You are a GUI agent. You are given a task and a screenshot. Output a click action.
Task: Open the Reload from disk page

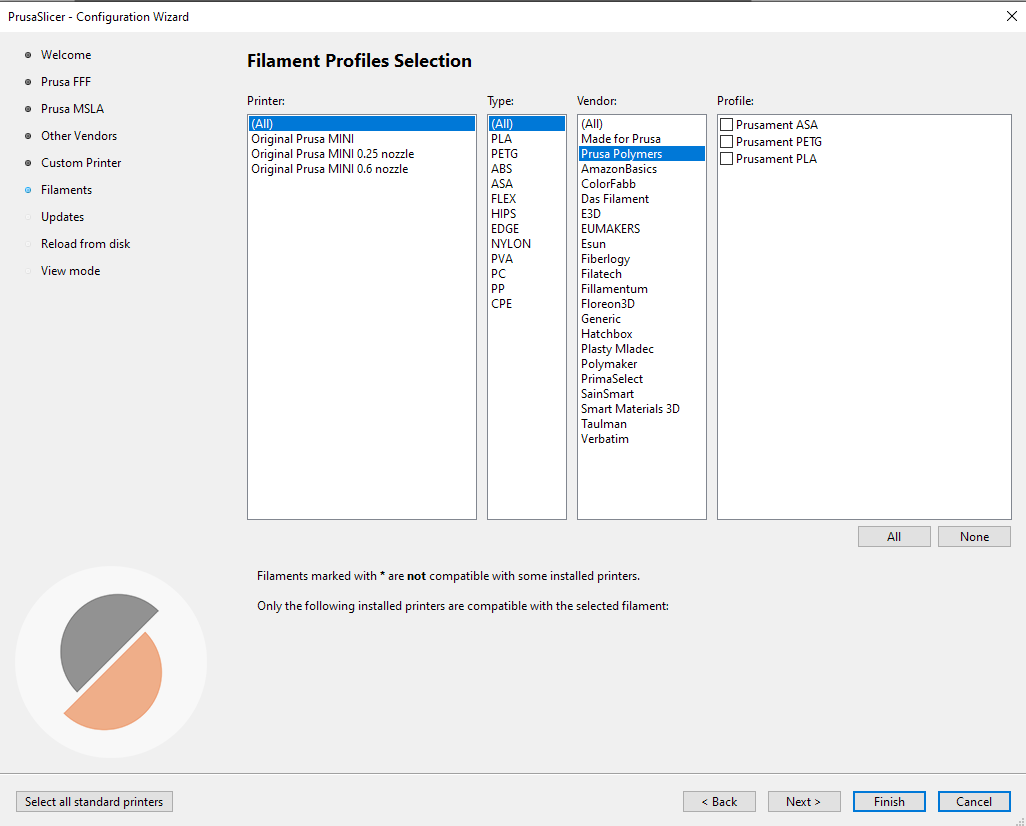coord(85,243)
